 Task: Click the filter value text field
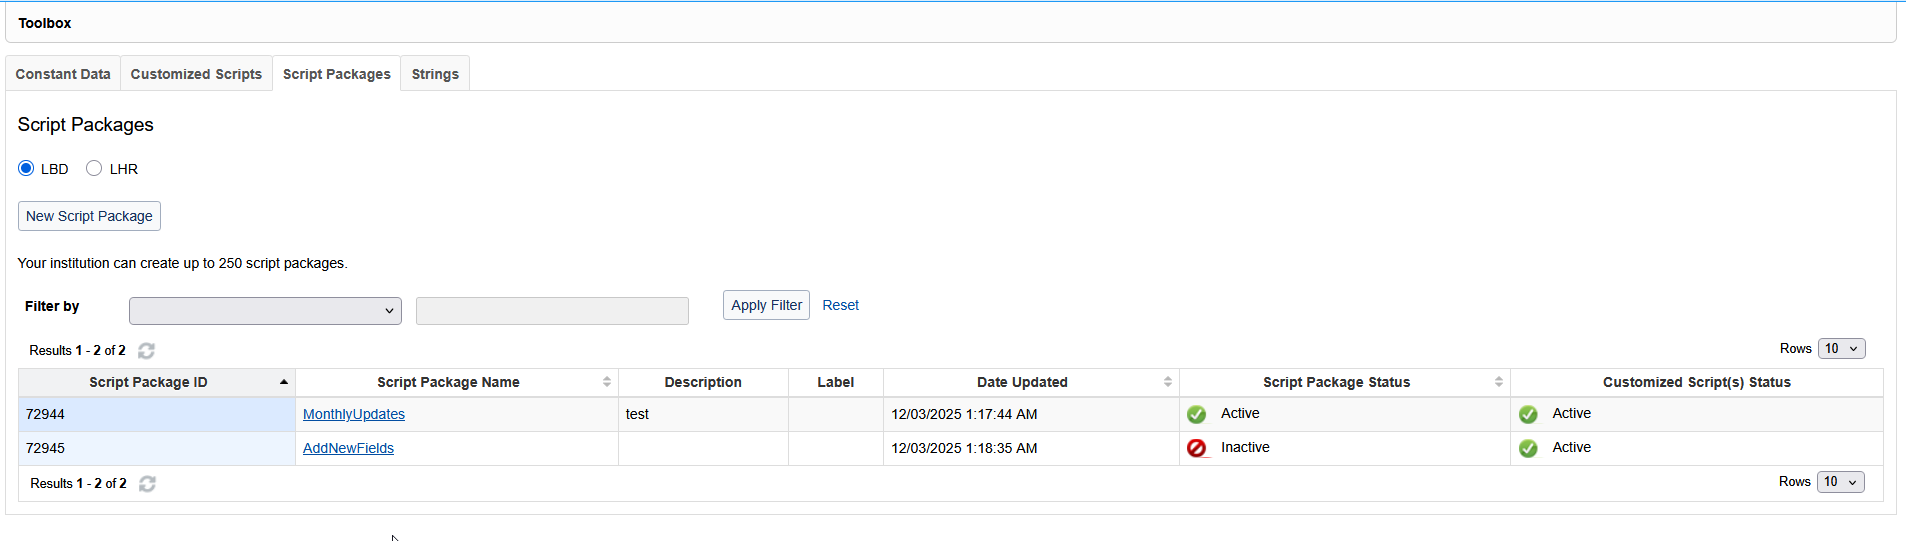[552, 311]
